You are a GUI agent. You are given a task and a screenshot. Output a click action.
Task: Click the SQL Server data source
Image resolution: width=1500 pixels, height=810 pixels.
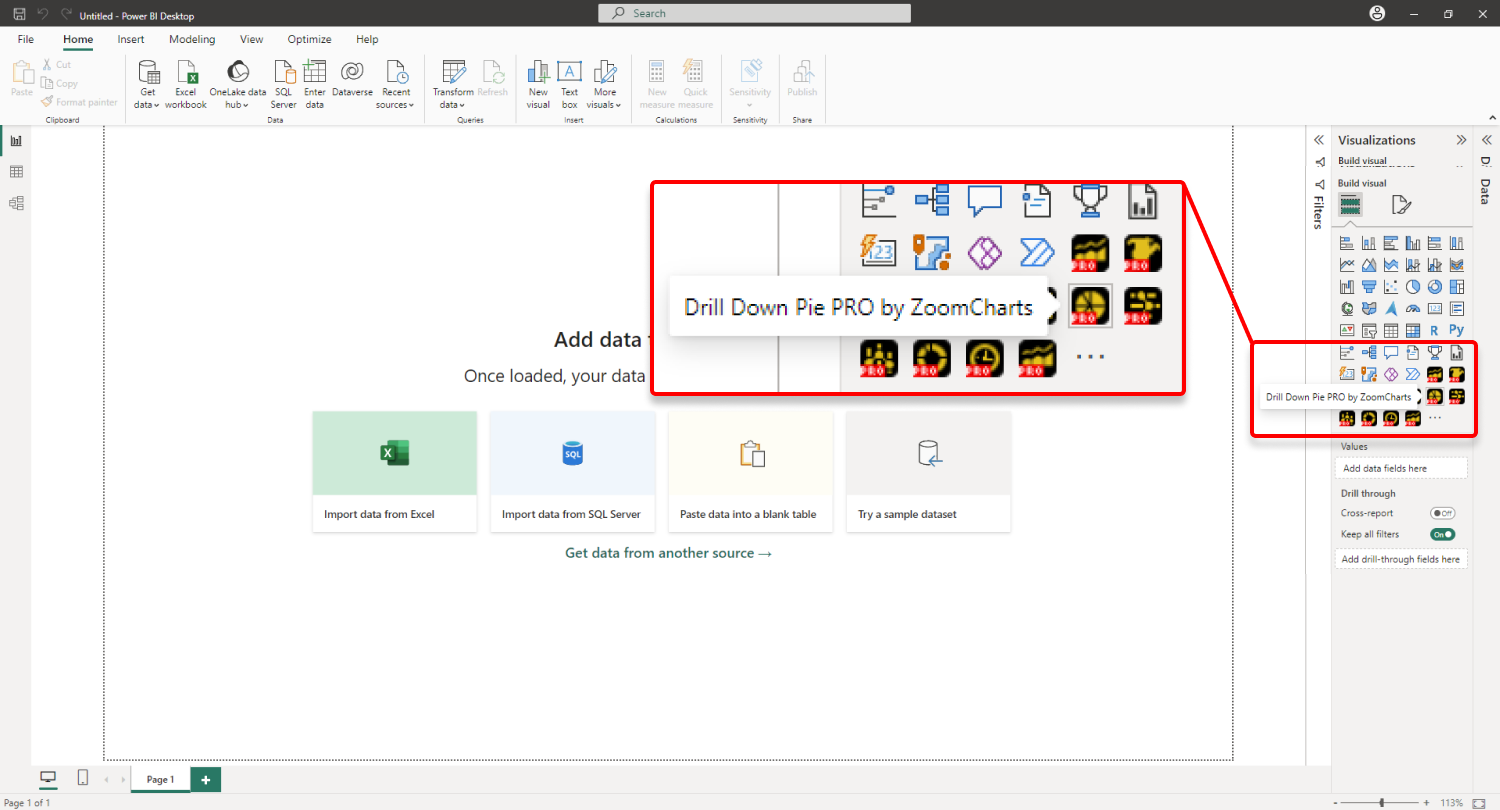click(284, 84)
